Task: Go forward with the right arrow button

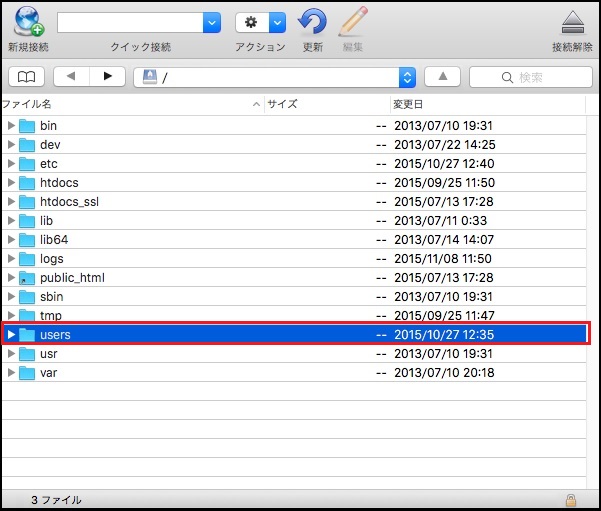Action: (107, 77)
